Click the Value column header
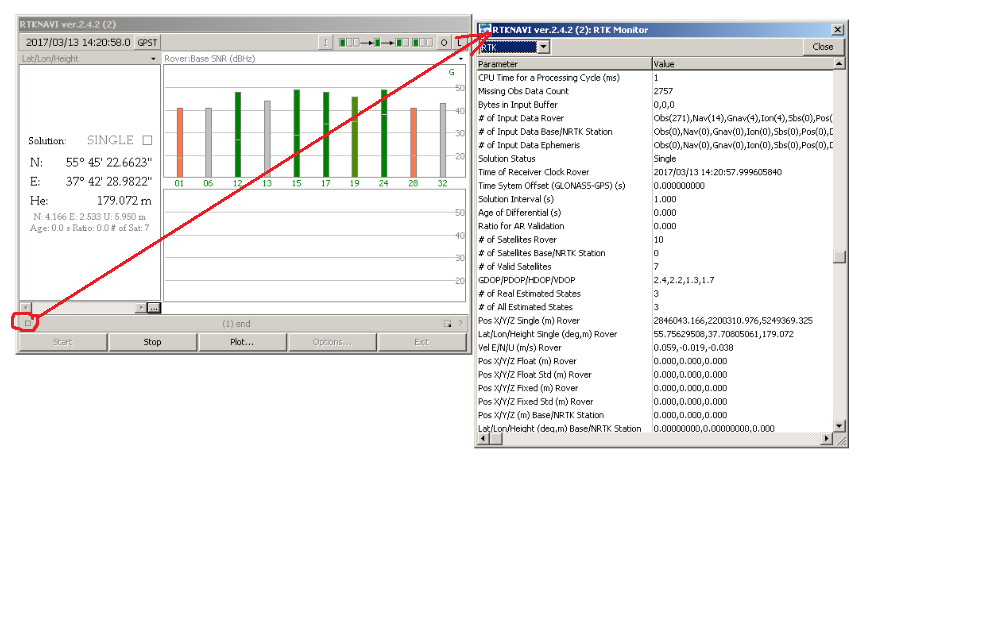This screenshot has height=630, width=1008. pos(740,64)
